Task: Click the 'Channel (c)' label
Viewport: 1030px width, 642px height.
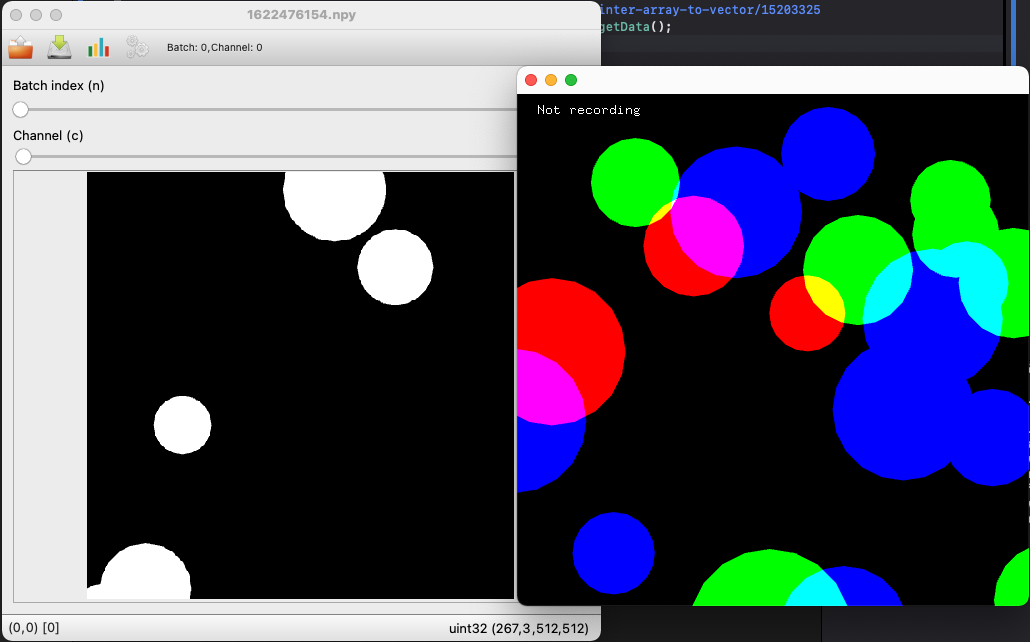Action: click(x=48, y=135)
